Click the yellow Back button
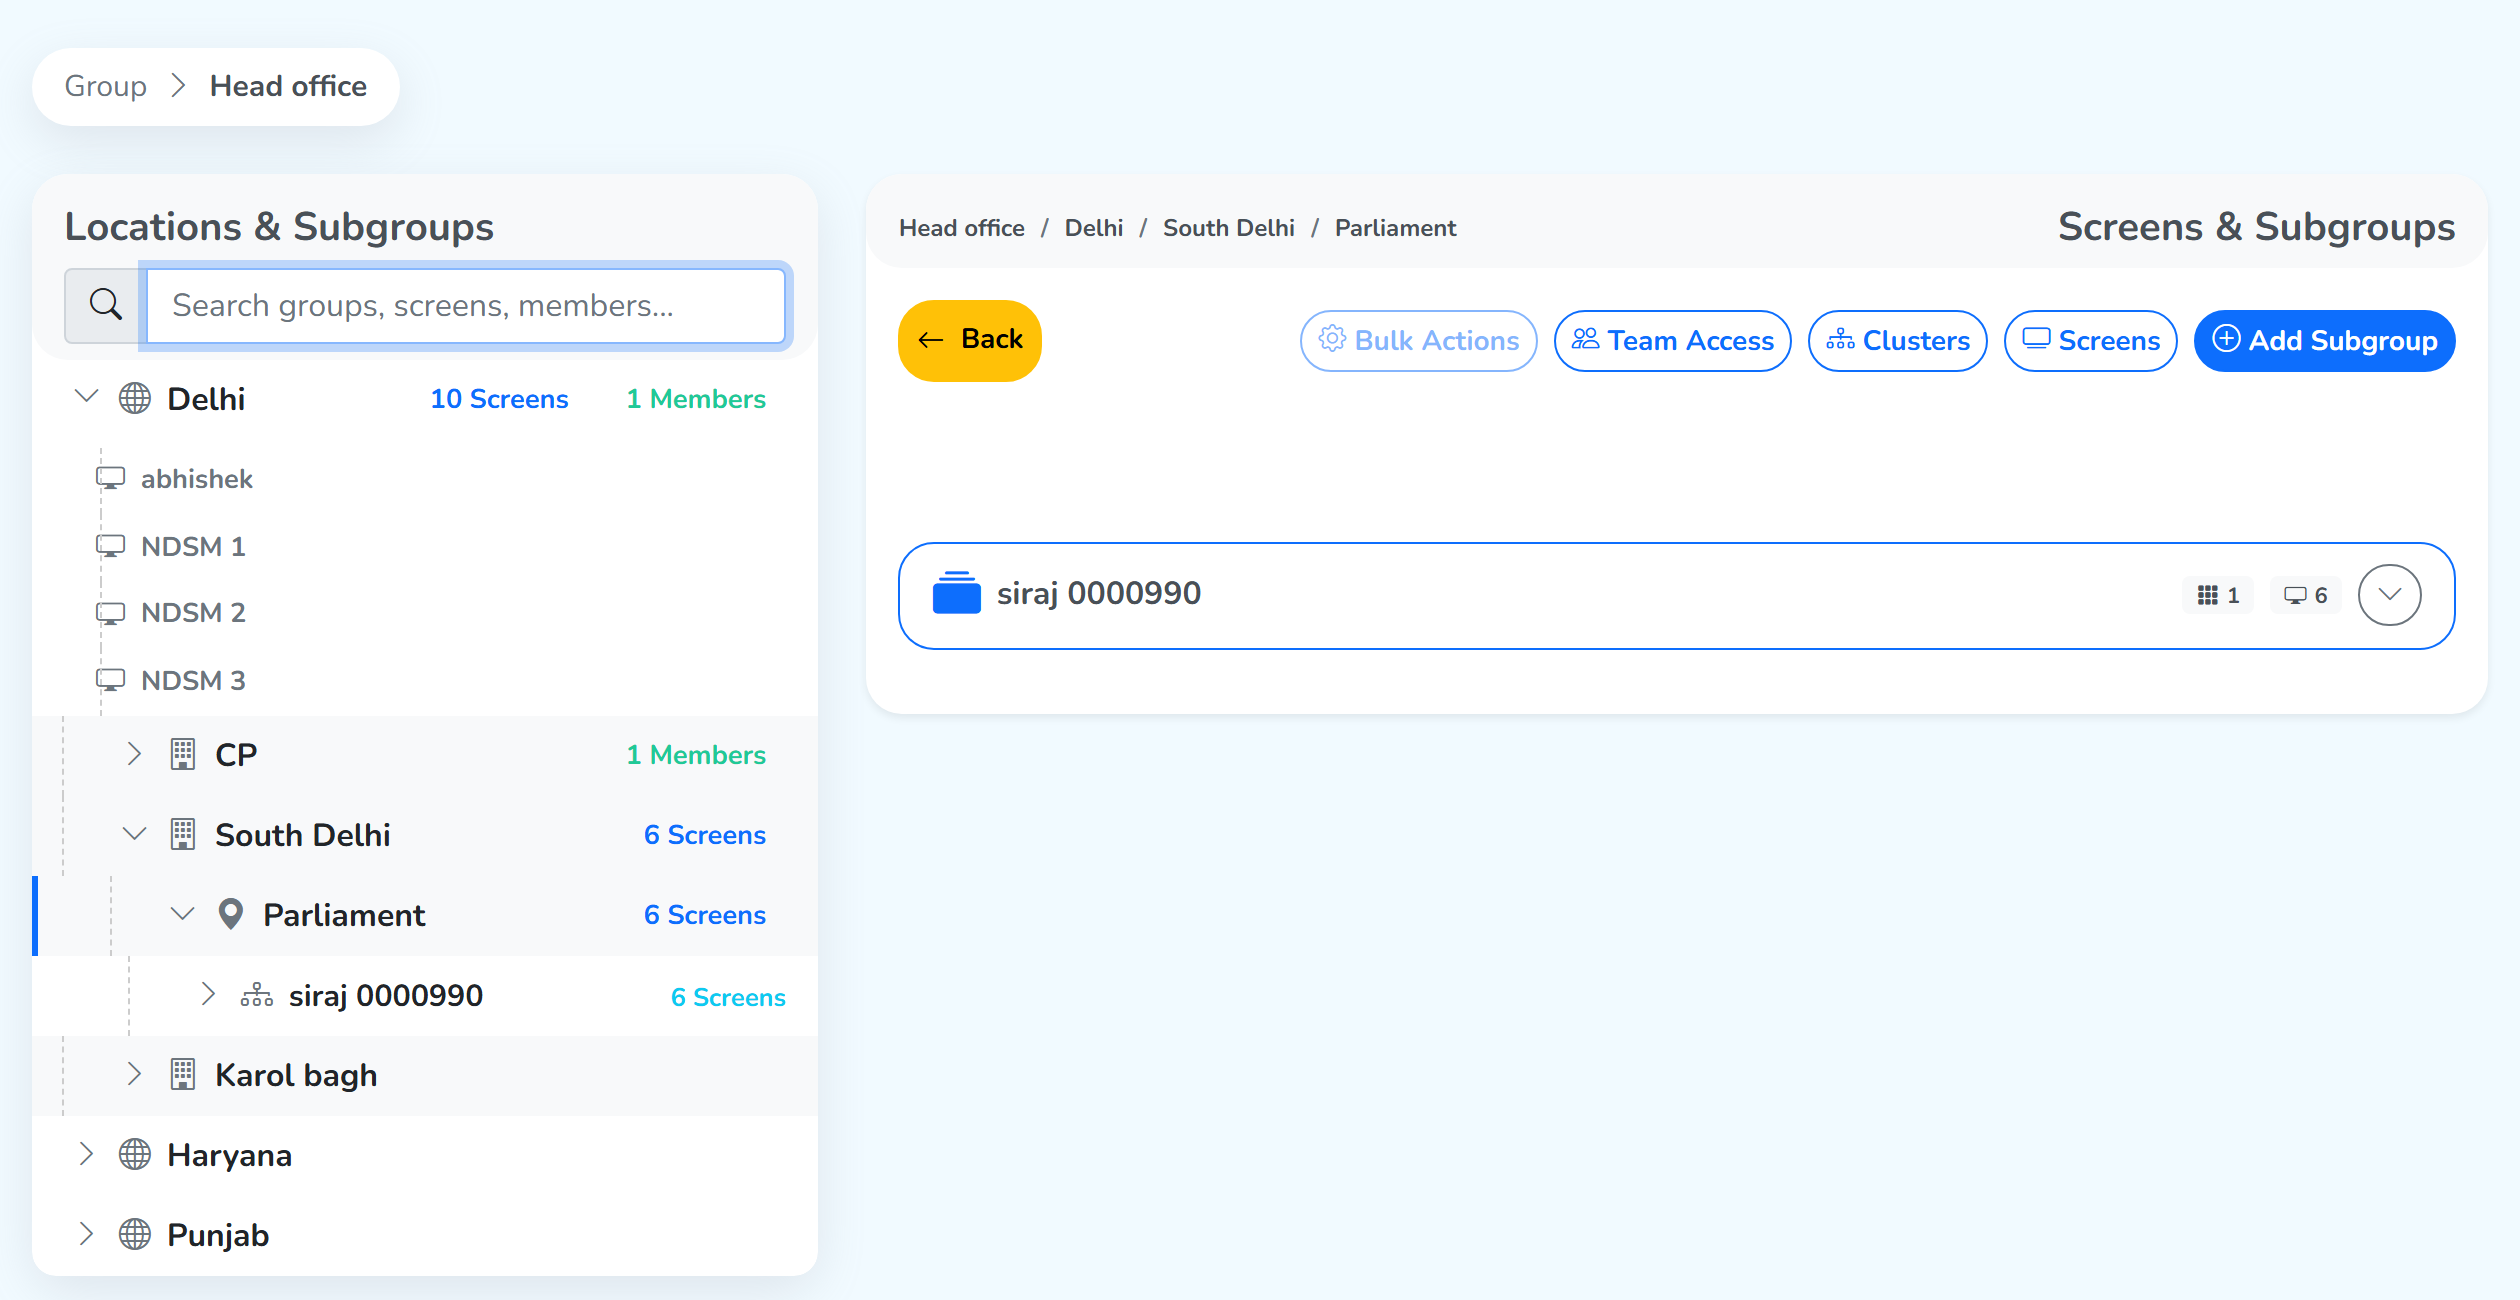 pyautogui.click(x=969, y=340)
